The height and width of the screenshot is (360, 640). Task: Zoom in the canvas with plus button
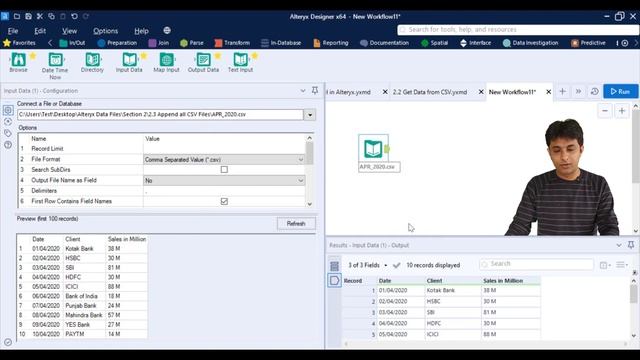click(x=622, y=111)
